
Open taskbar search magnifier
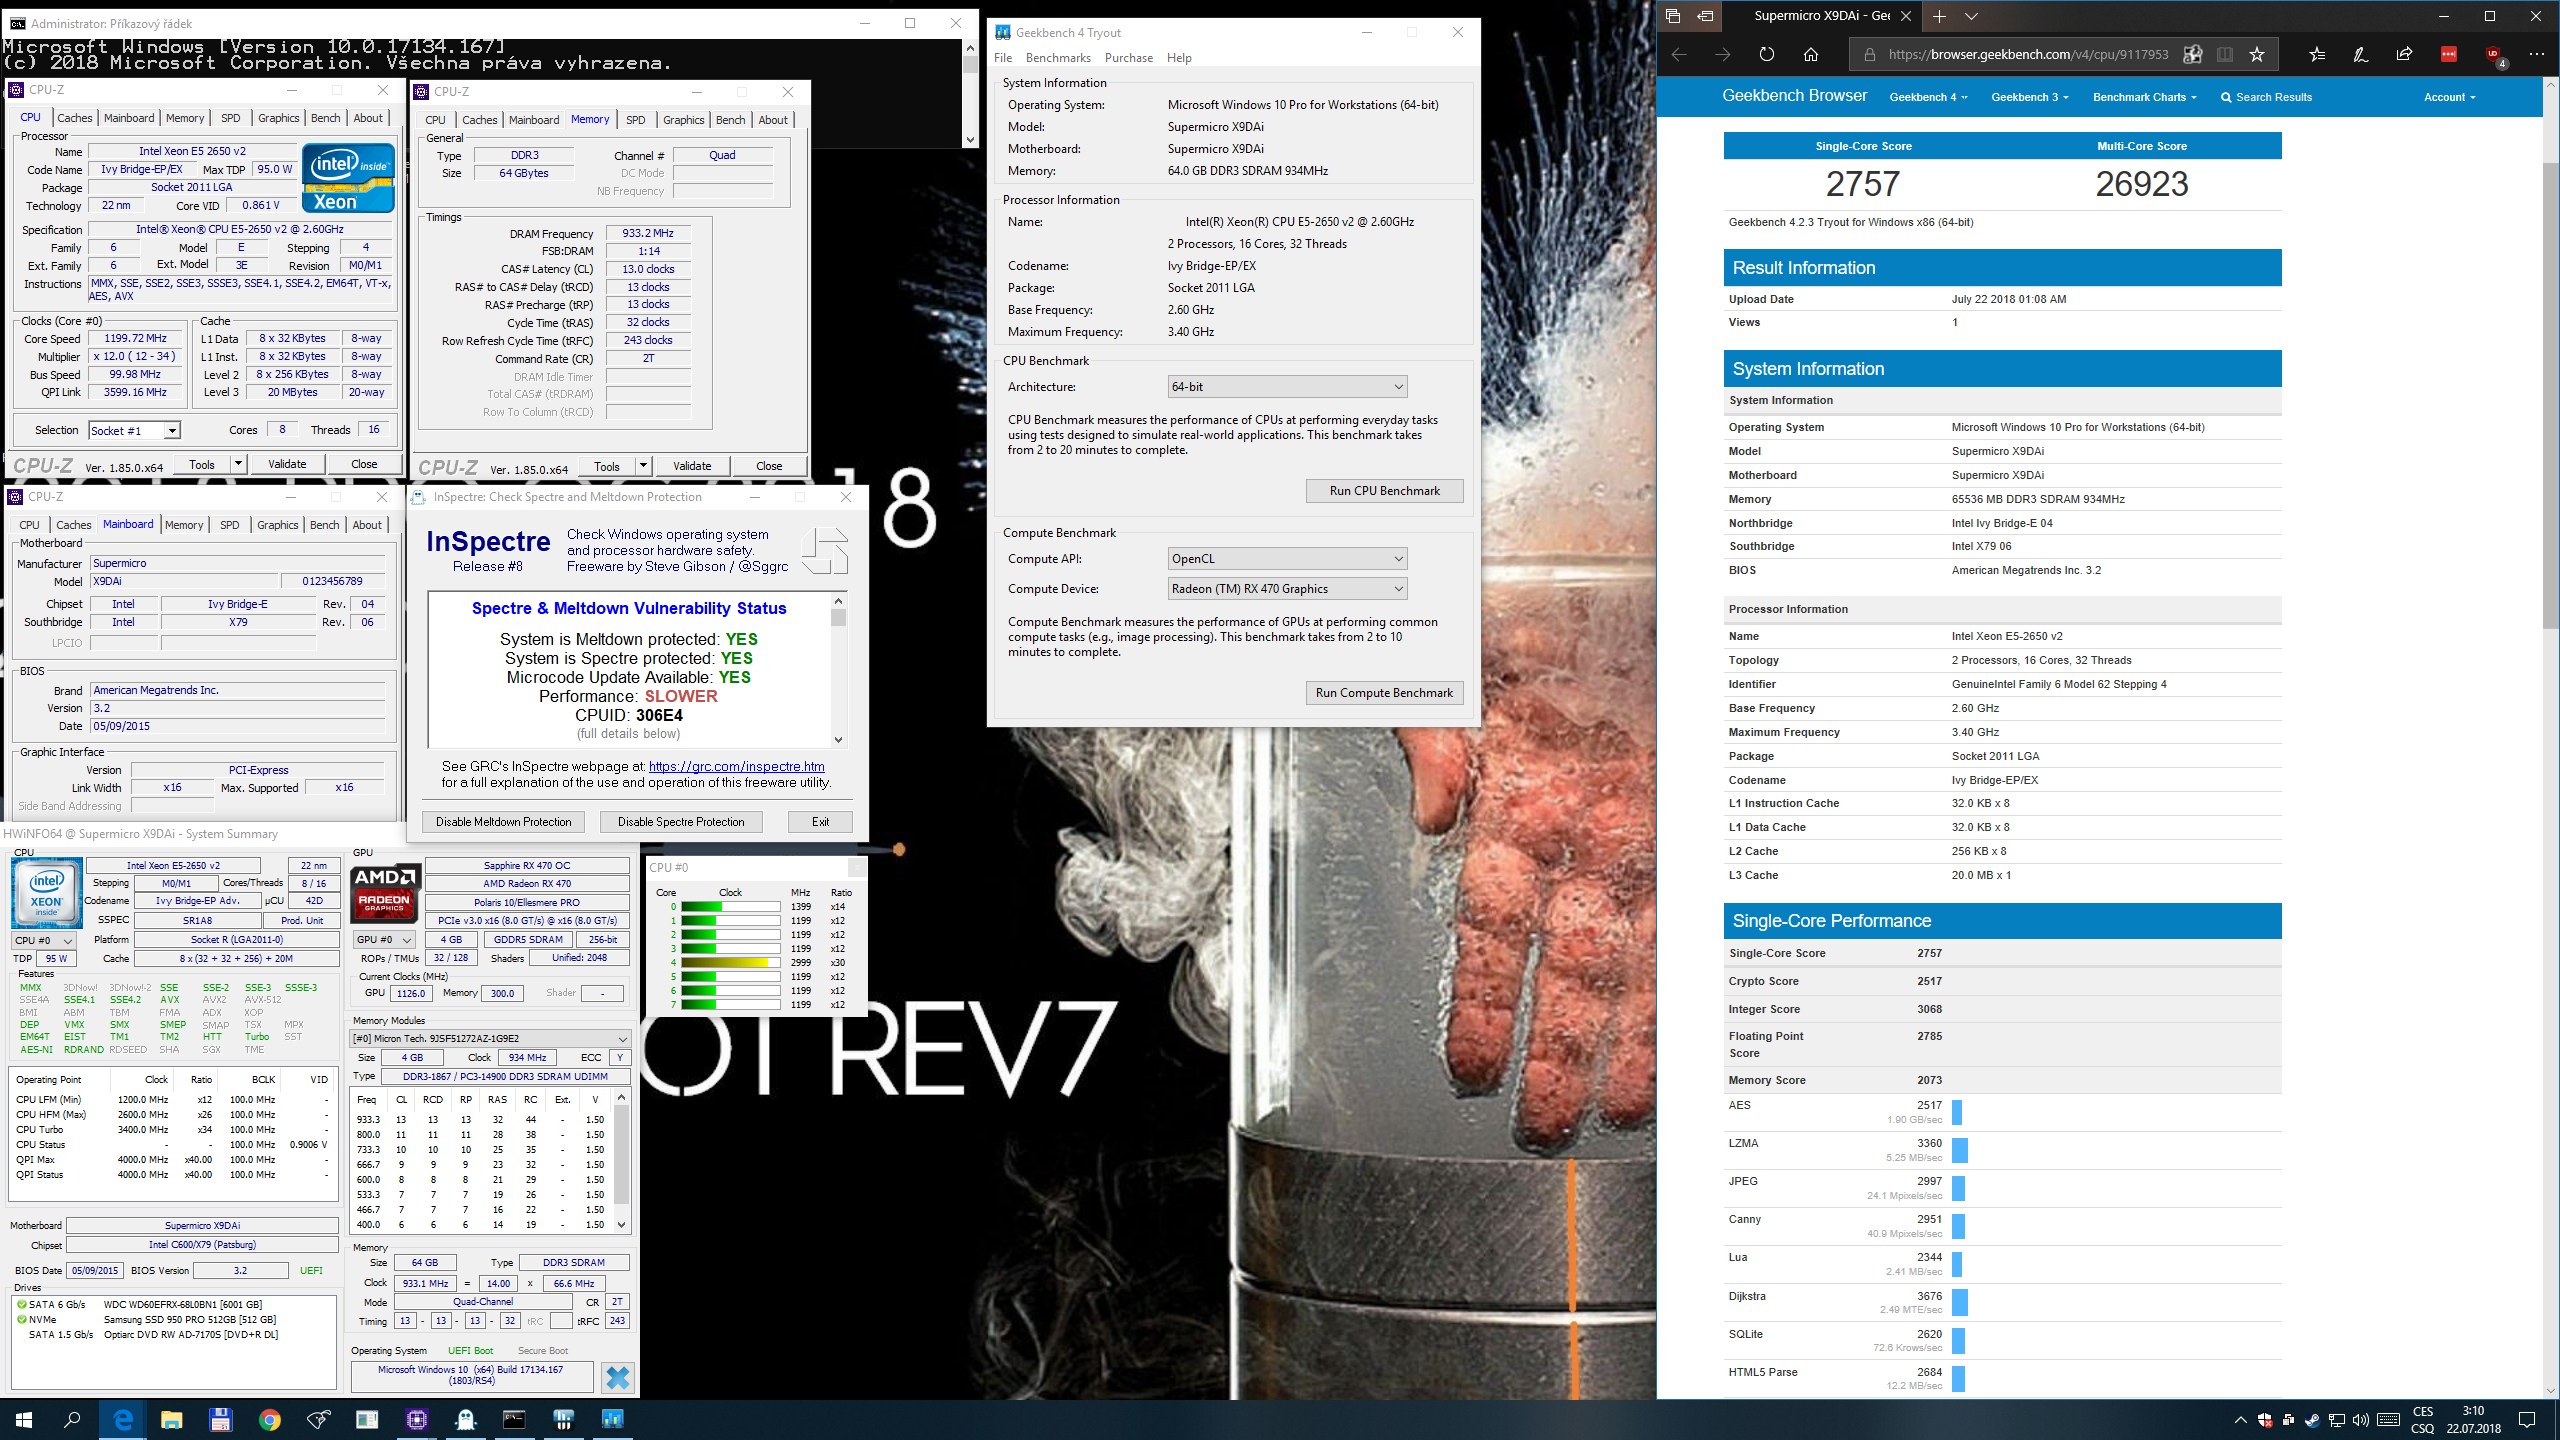(72, 1419)
